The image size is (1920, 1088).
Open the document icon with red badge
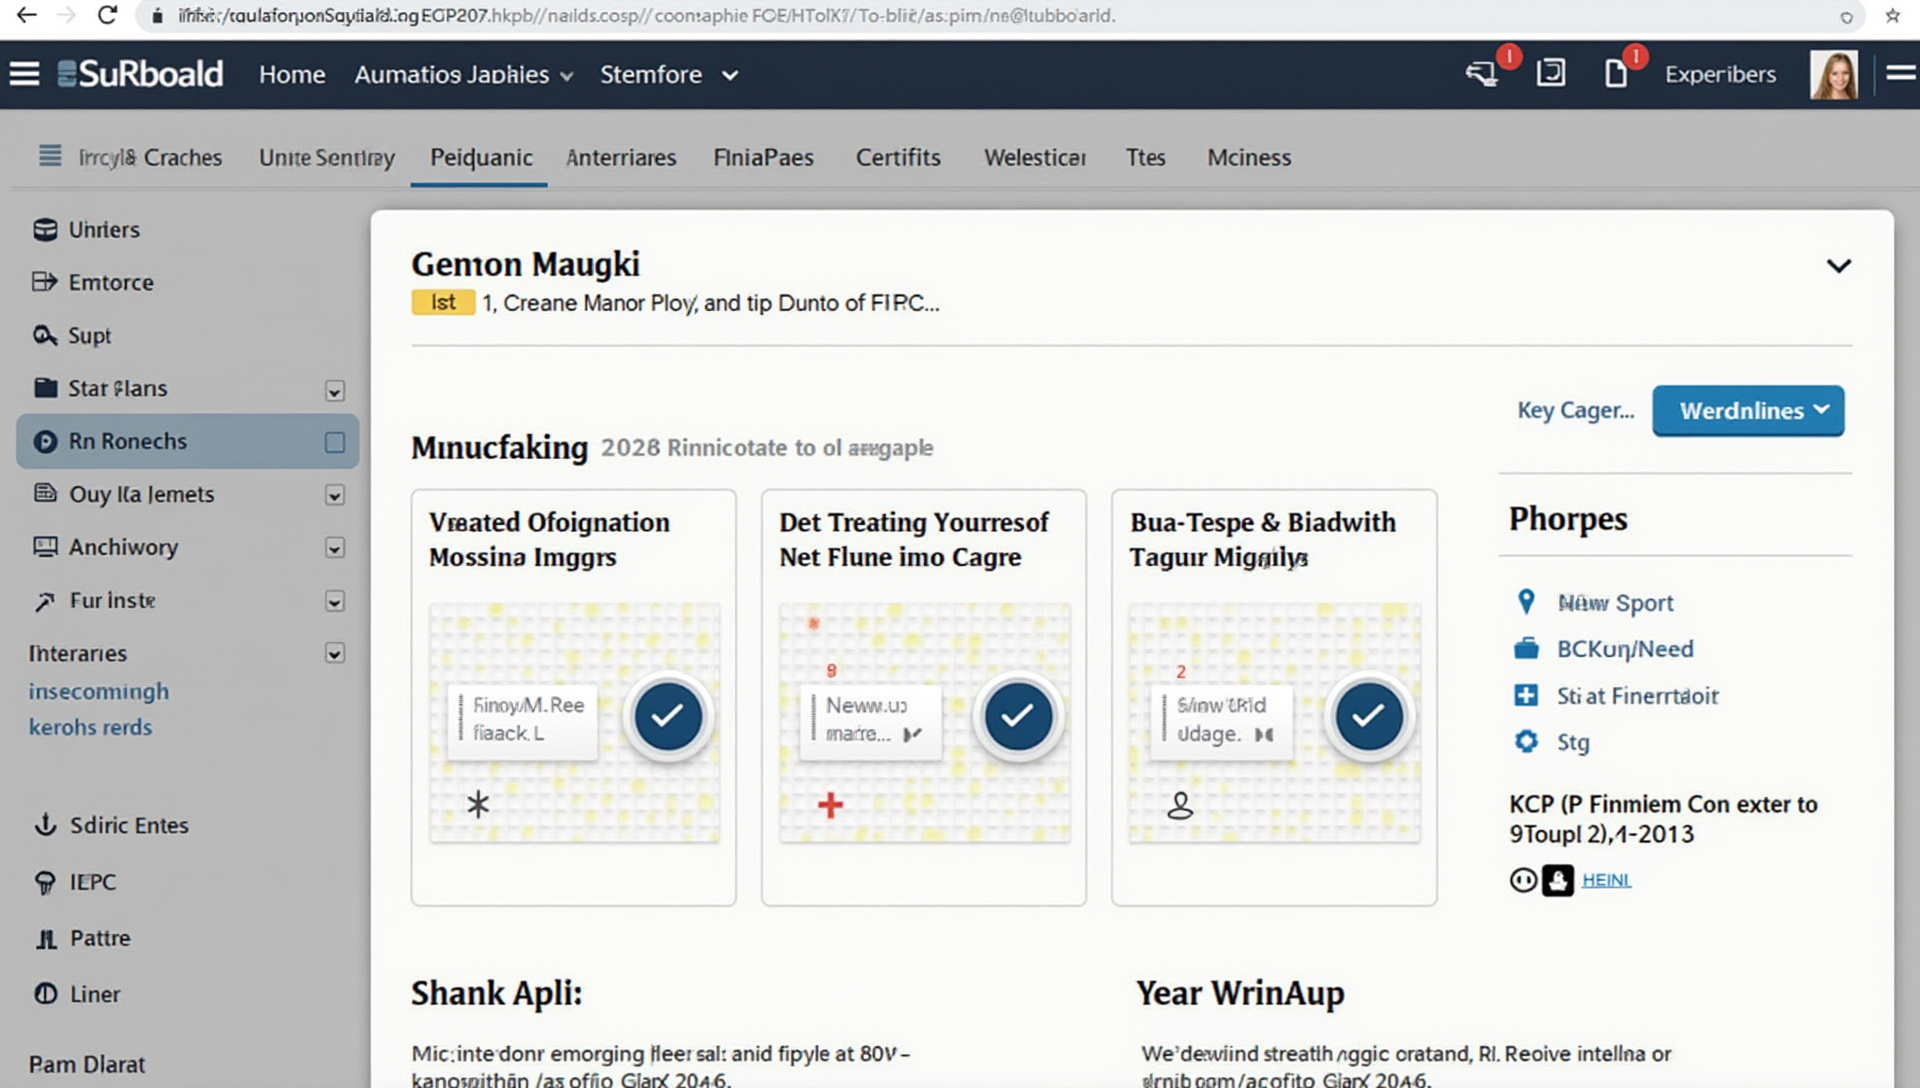(x=1616, y=74)
